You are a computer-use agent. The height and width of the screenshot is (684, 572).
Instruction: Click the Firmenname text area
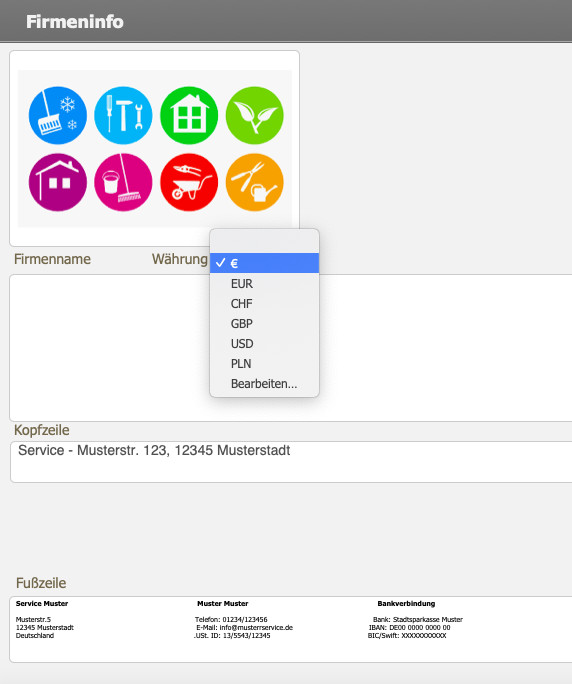pyautogui.click(x=109, y=348)
